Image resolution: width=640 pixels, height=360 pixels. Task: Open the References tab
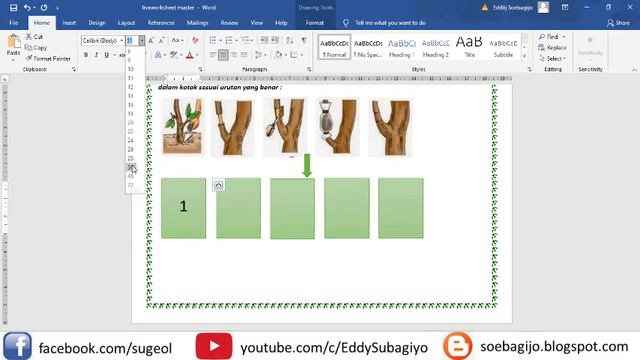(161, 23)
